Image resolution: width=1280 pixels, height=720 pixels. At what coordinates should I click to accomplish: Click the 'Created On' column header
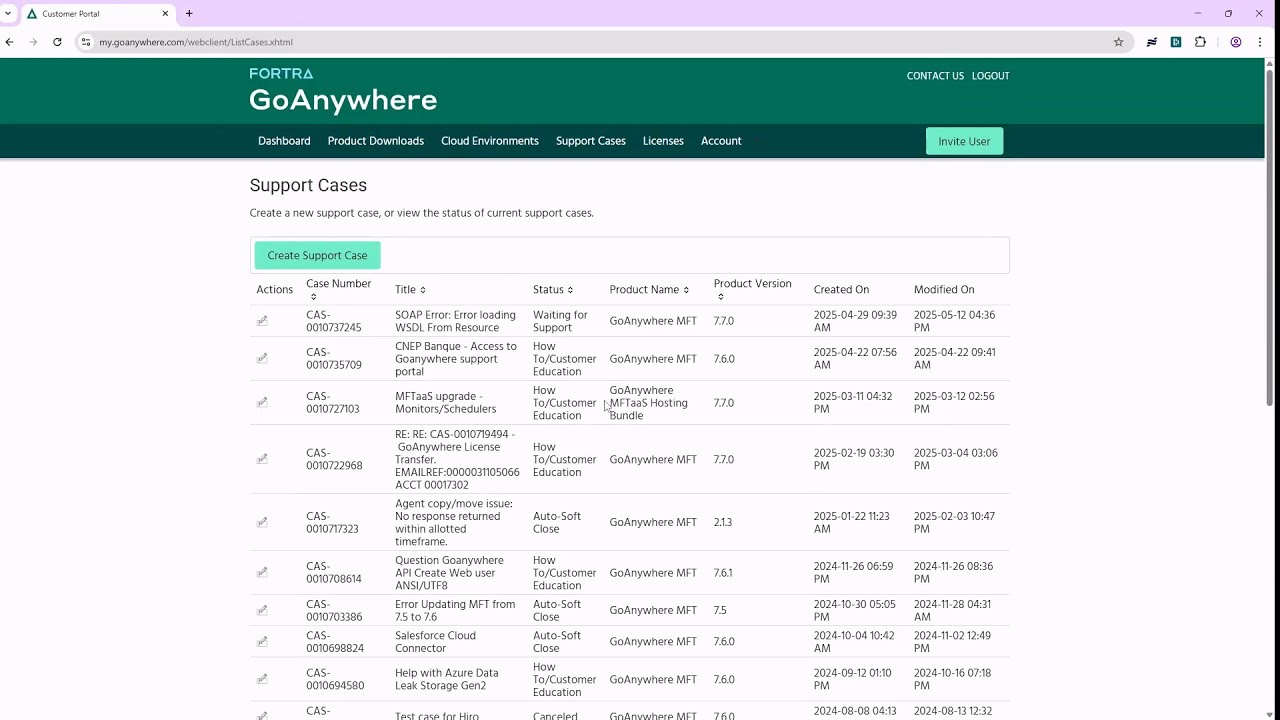tap(841, 290)
